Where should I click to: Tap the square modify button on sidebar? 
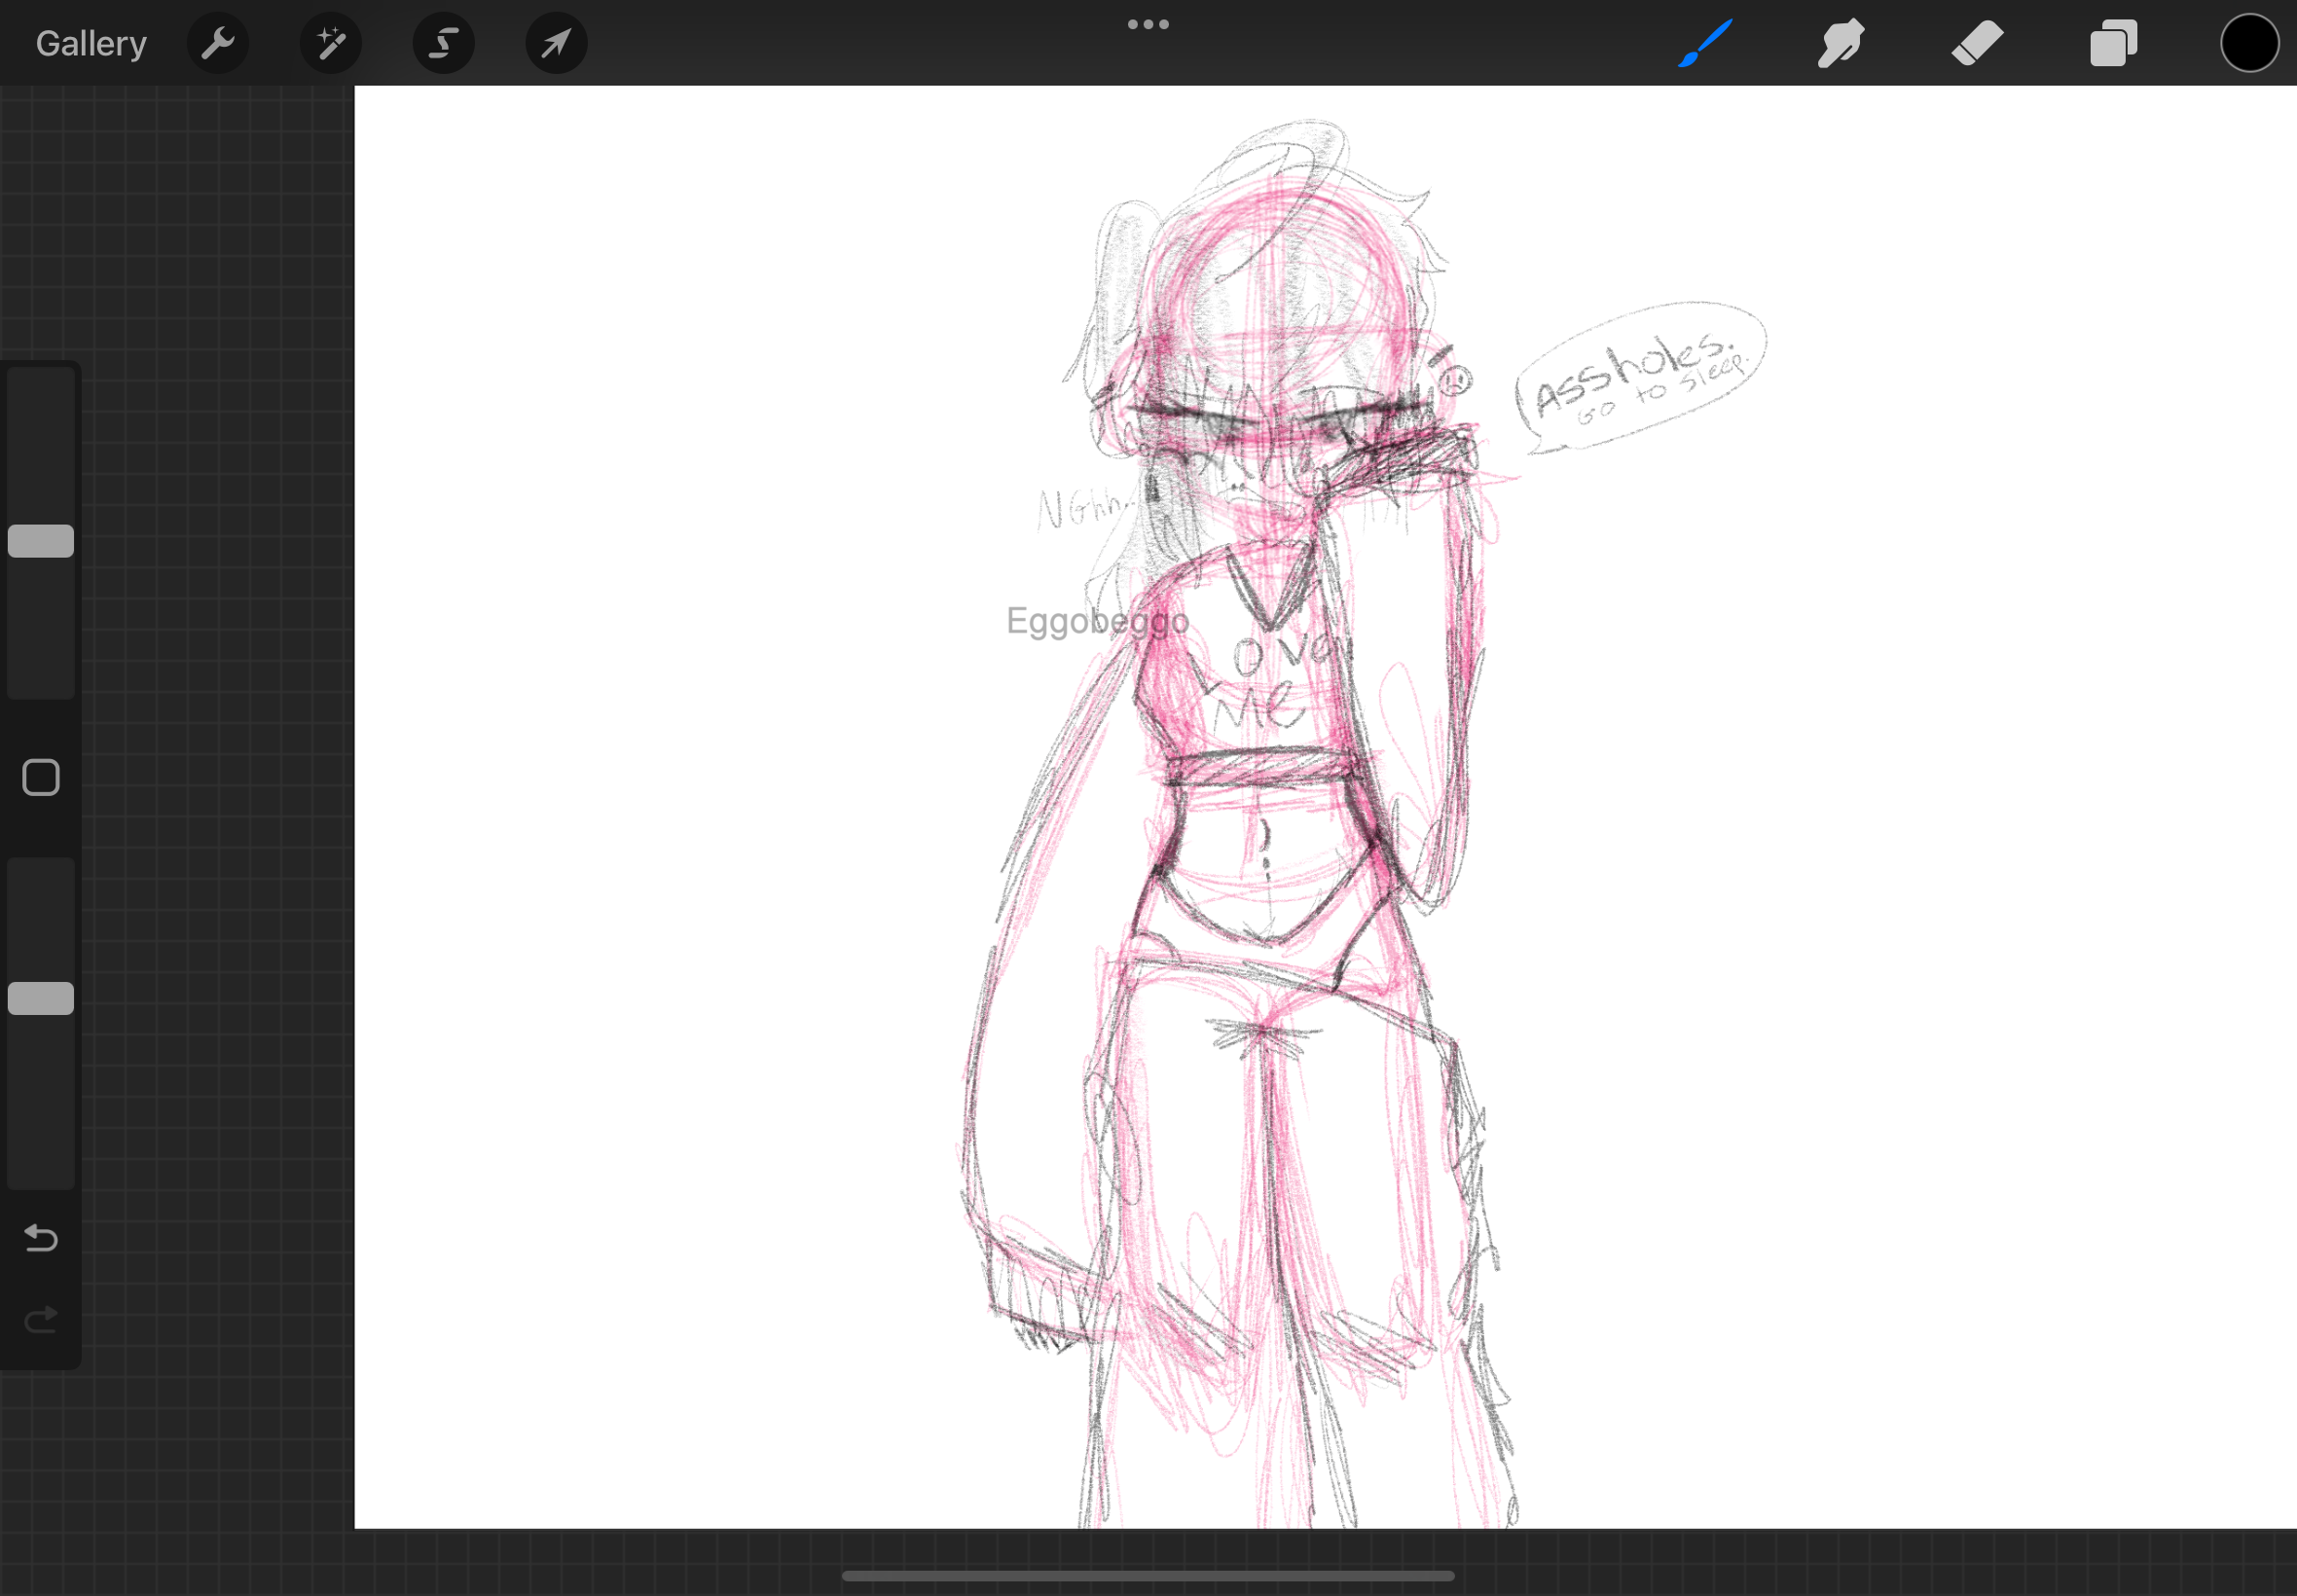(x=41, y=777)
